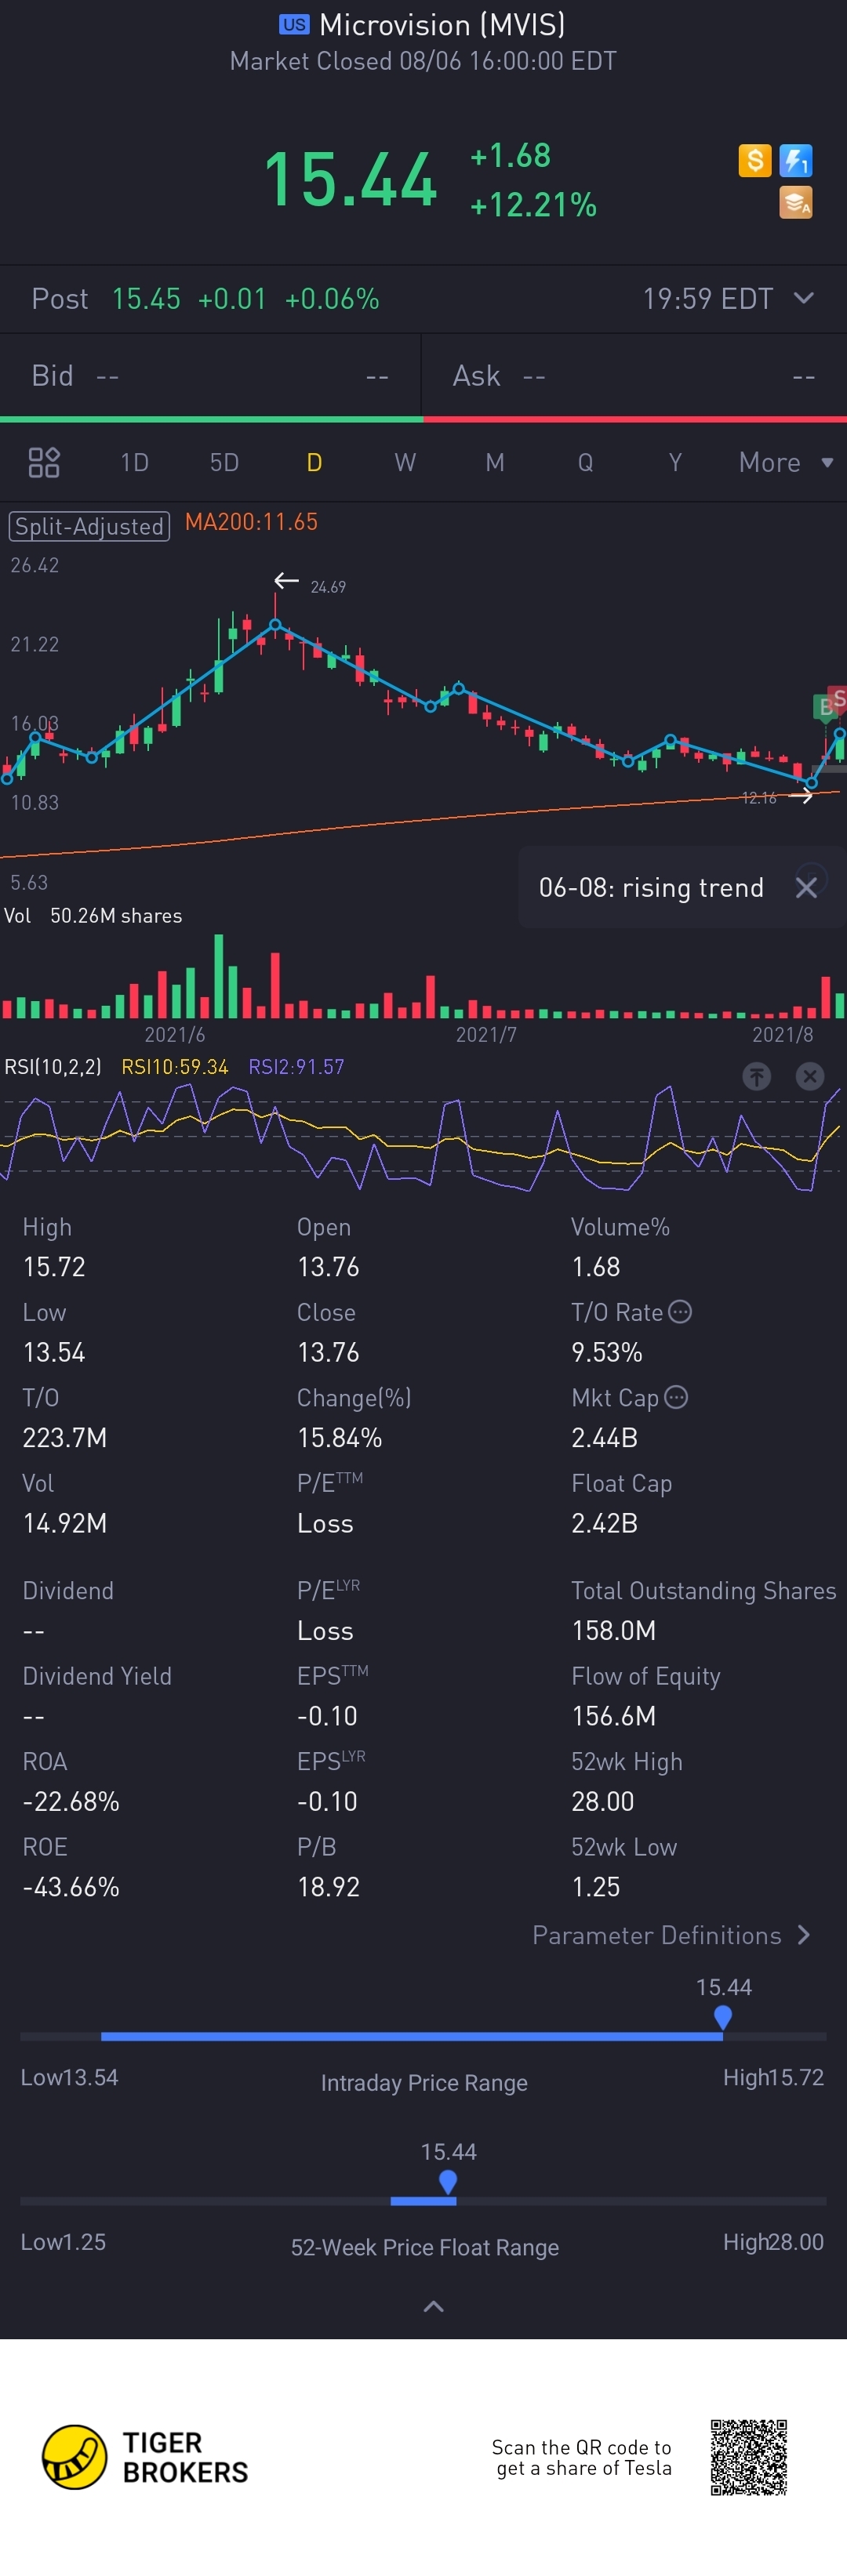Select the D daily chart tab
The image size is (847, 2576).
314,462
